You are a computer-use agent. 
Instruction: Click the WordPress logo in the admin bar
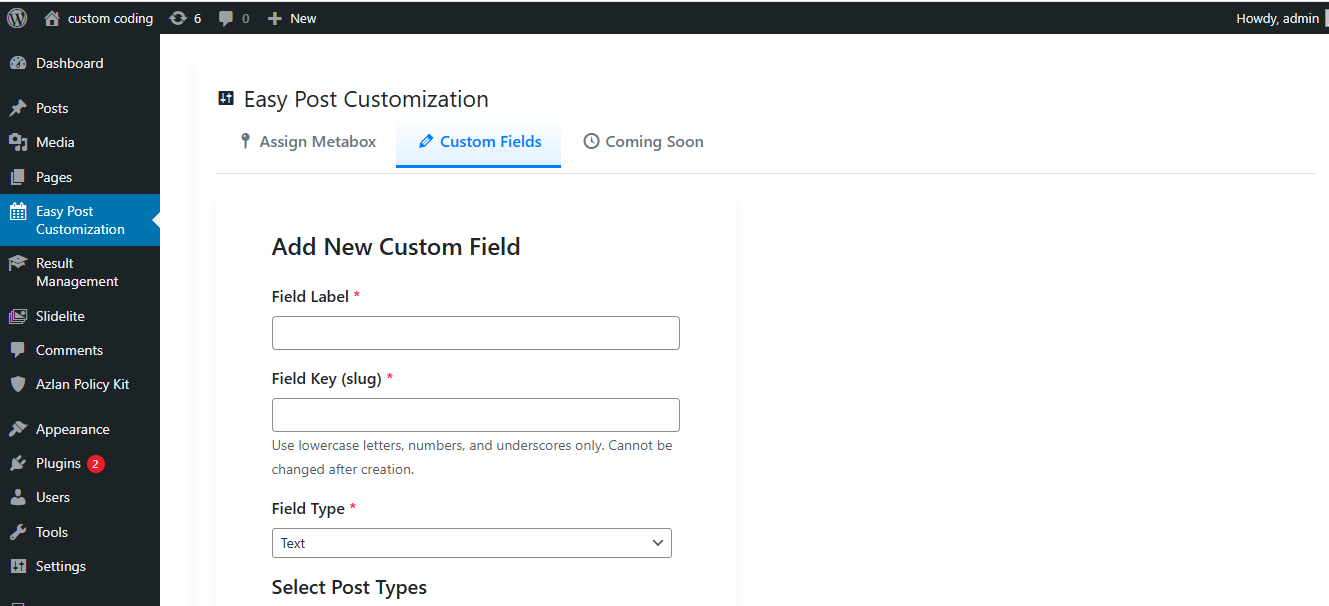click(16, 17)
